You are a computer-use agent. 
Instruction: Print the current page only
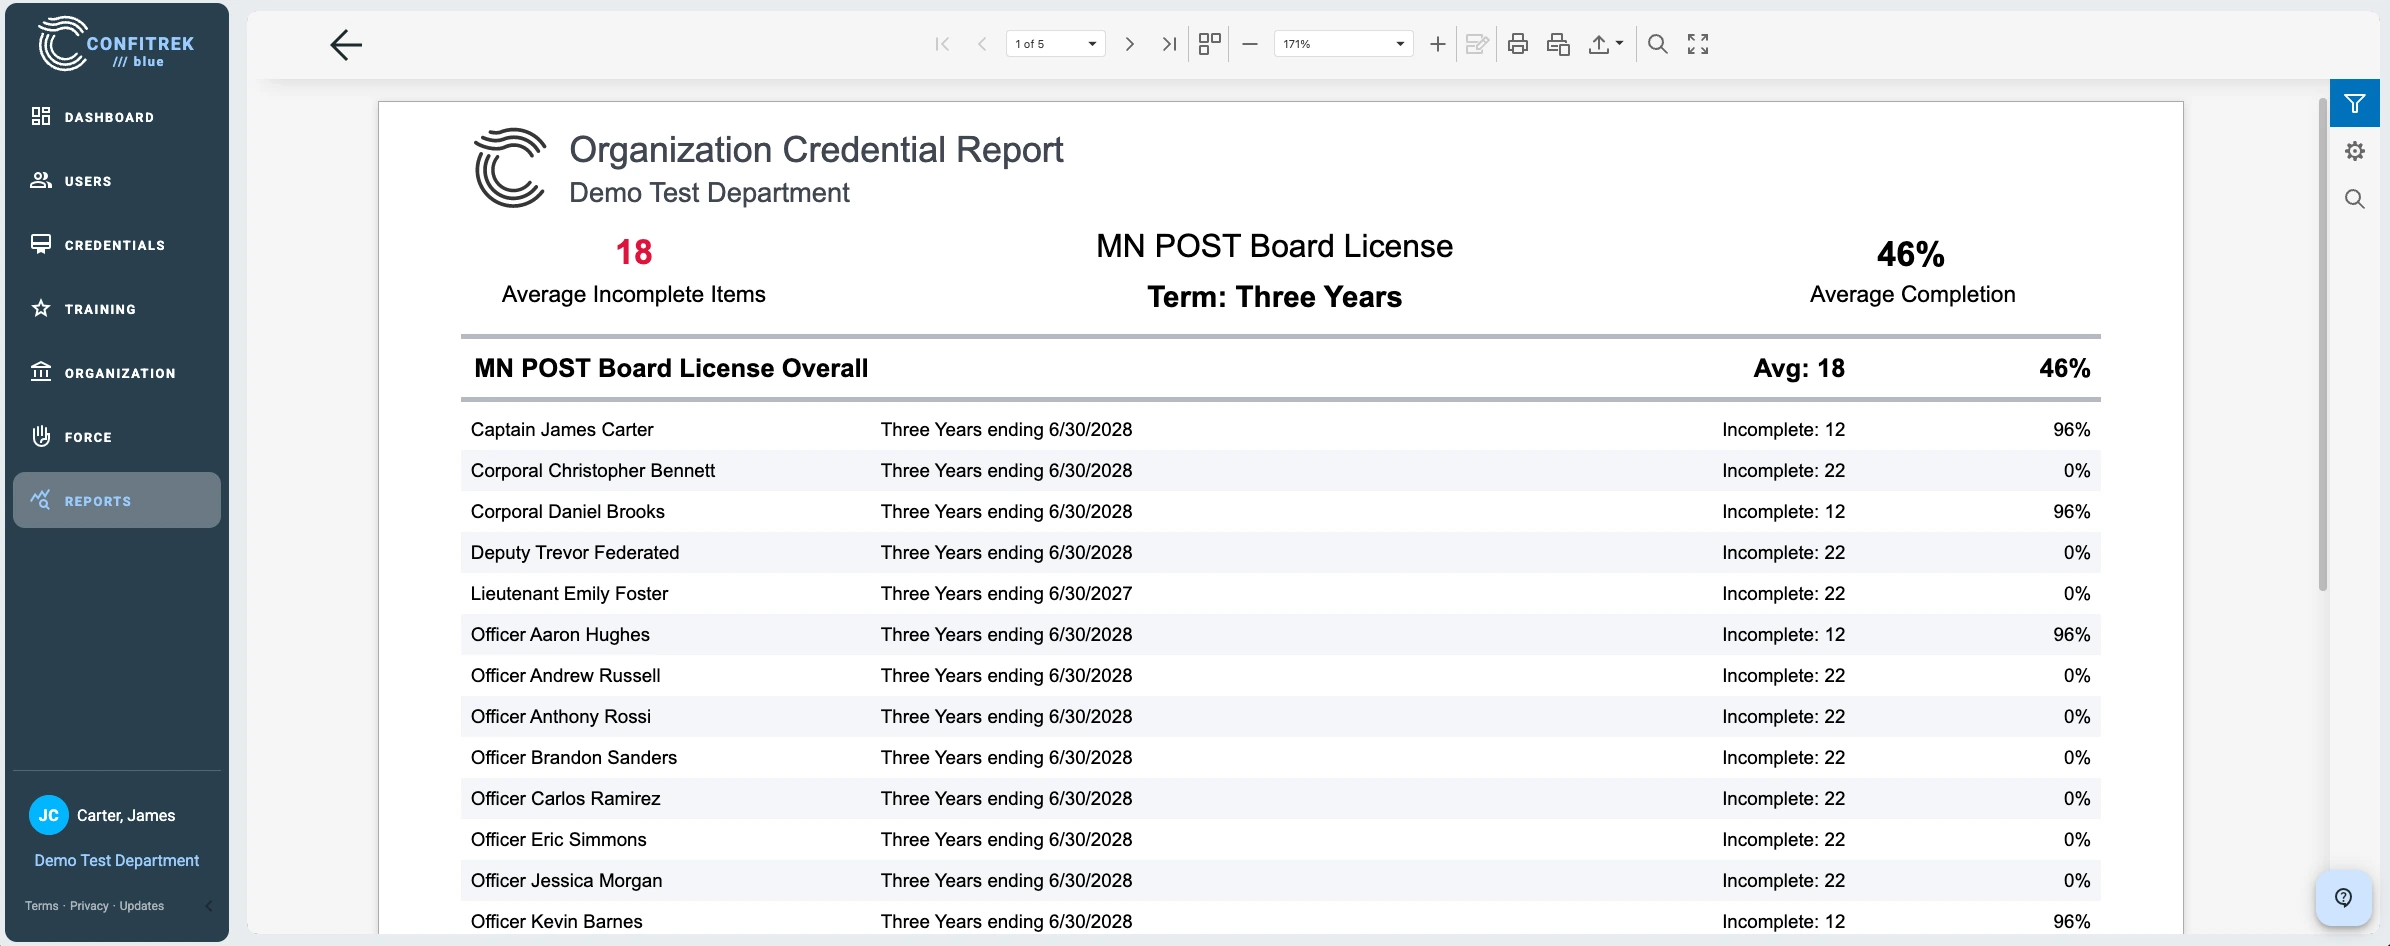(x=1558, y=44)
